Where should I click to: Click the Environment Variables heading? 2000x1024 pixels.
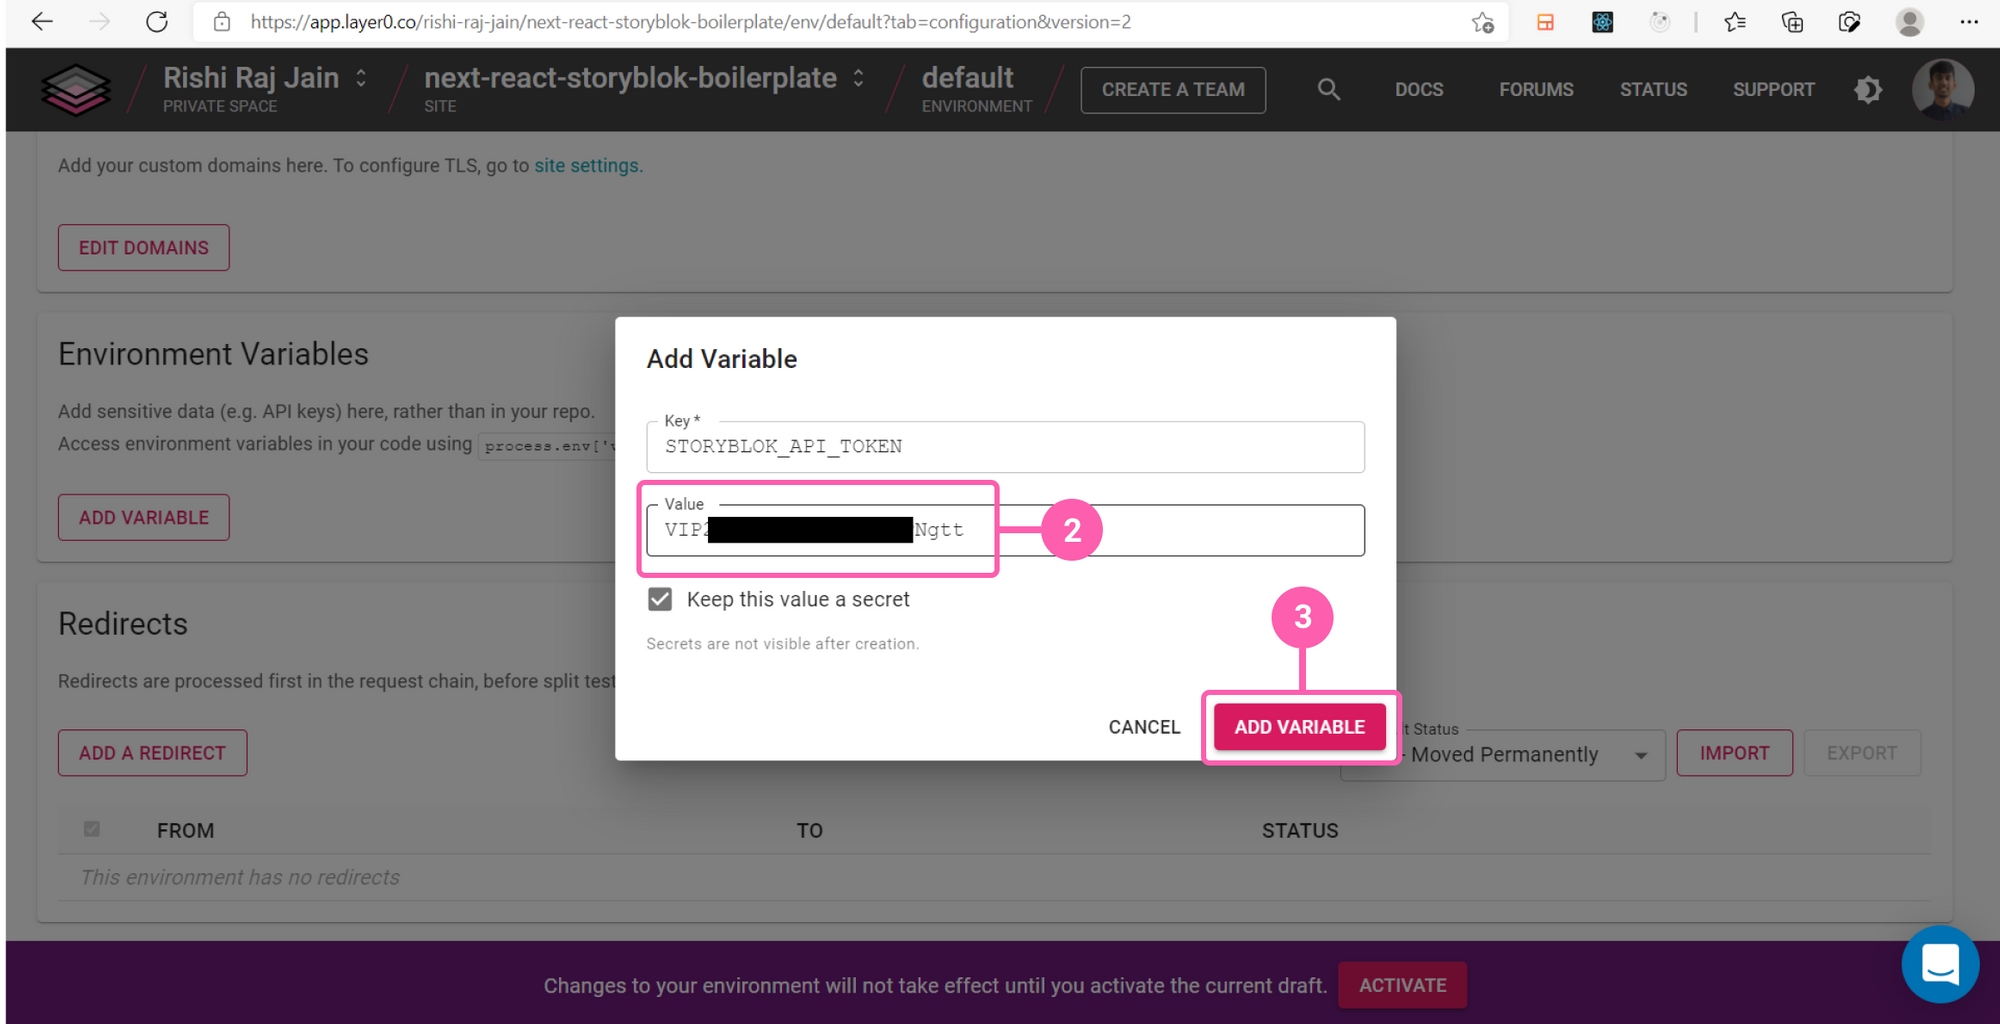click(213, 354)
